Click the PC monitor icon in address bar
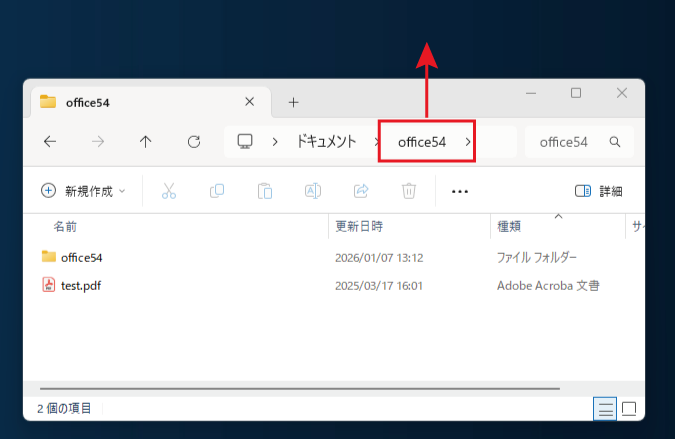Screen dimensions: 675x439 pos(245,141)
